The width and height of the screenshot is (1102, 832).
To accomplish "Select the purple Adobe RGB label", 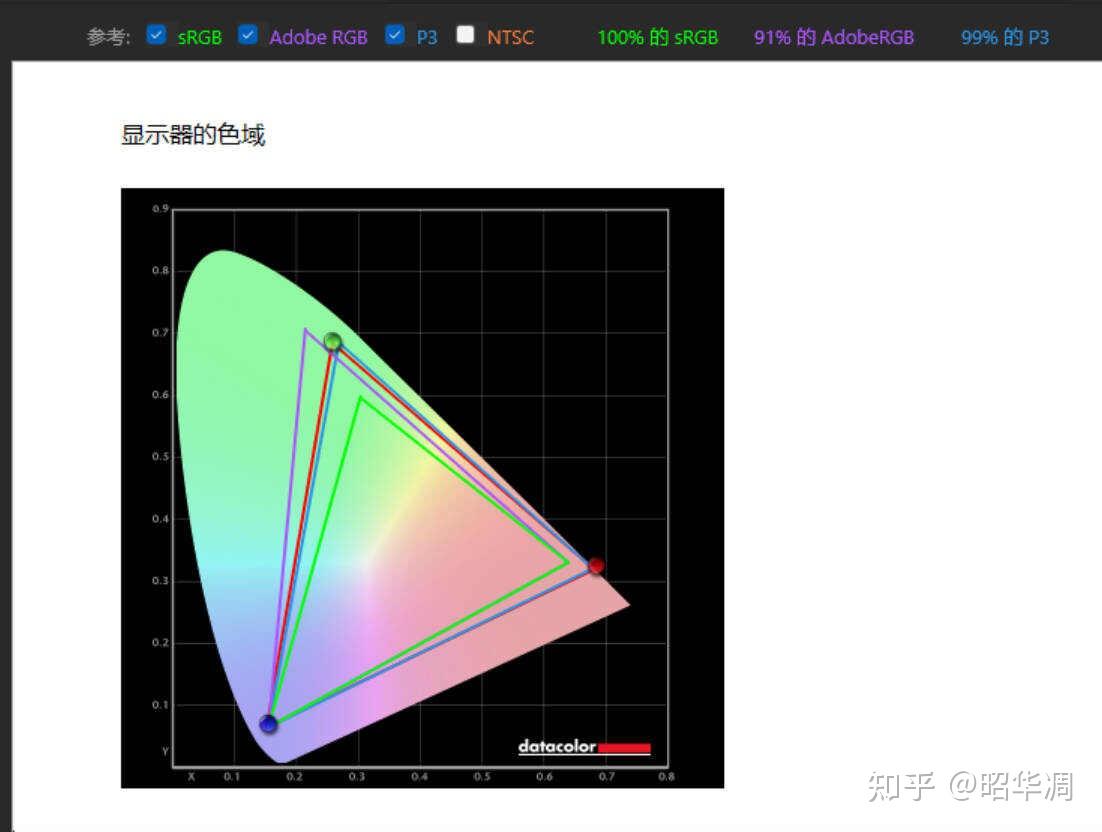I will pos(318,37).
